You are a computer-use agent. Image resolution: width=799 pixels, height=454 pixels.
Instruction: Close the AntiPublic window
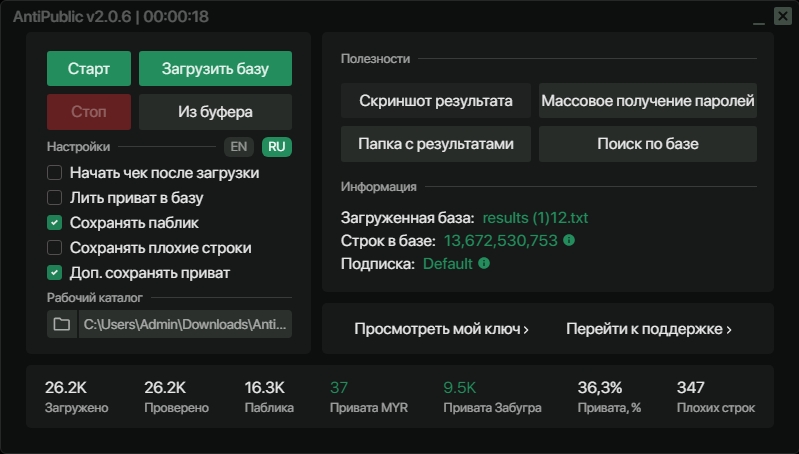point(782,16)
